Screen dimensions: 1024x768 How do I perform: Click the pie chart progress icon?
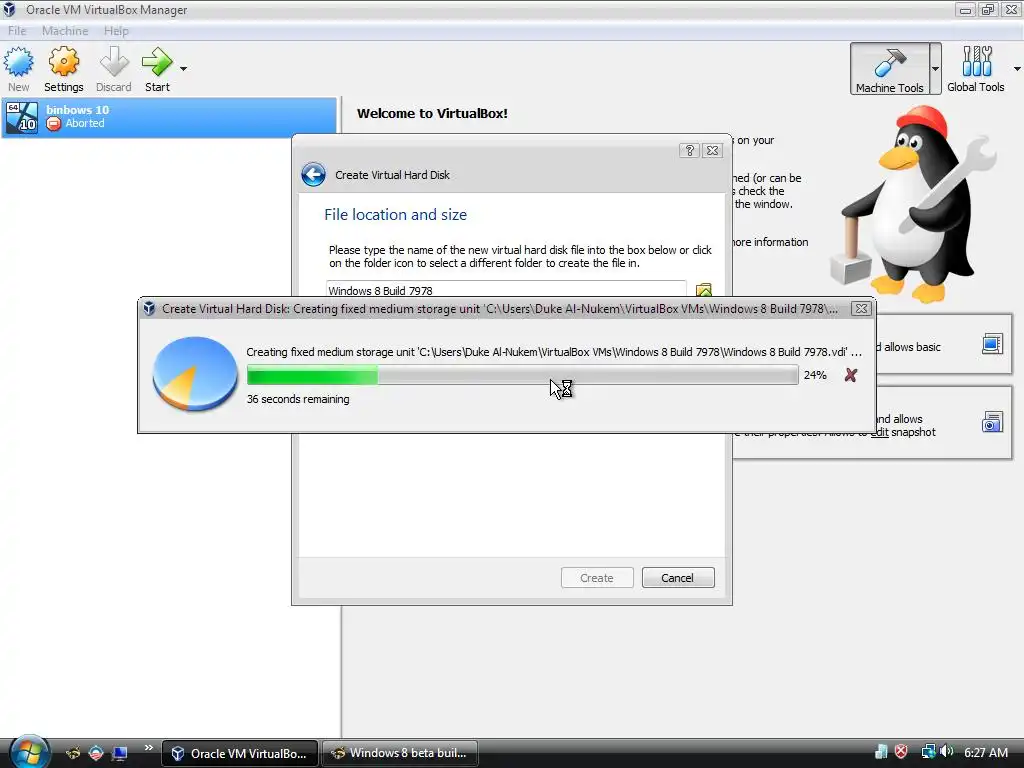click(195, 374)
